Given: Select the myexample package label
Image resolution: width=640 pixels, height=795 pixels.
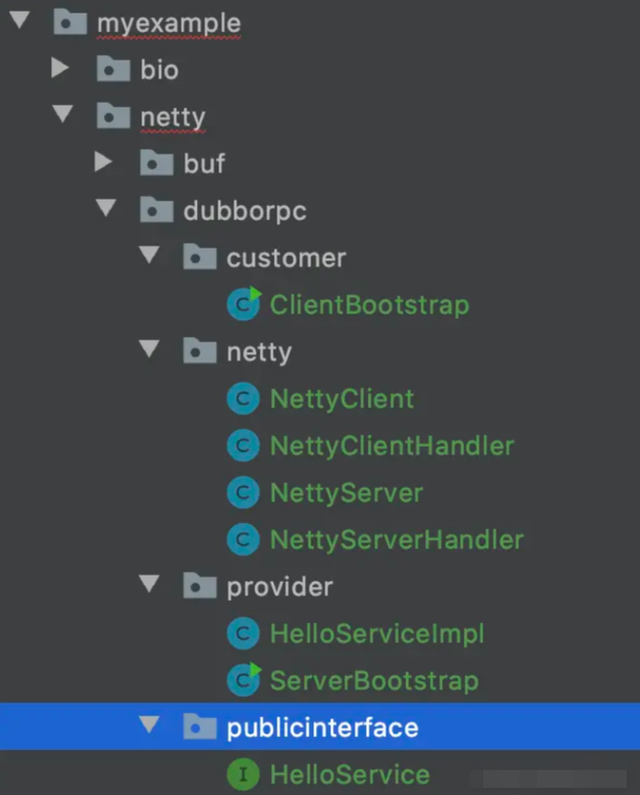Looking at the screenshot, I should [x=169, y=23].
